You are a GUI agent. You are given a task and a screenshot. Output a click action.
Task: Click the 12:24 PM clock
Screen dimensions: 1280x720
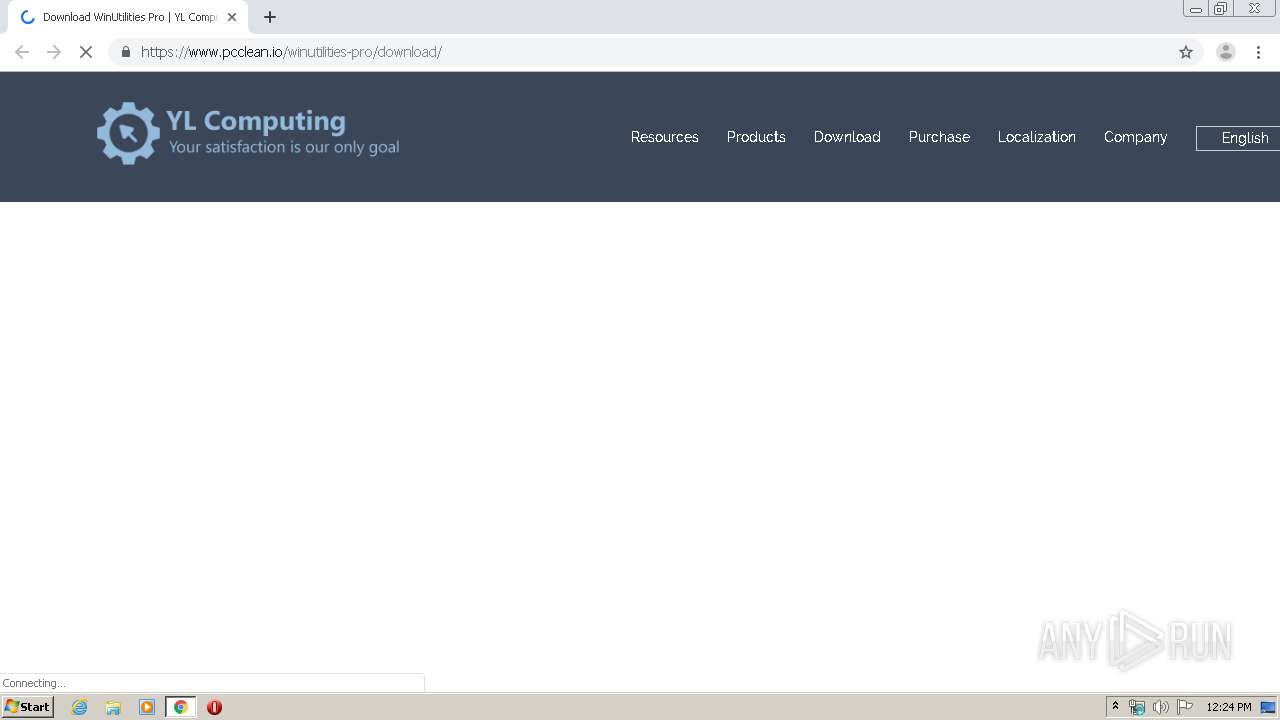pyautogui.click(x=1229, y=707)
